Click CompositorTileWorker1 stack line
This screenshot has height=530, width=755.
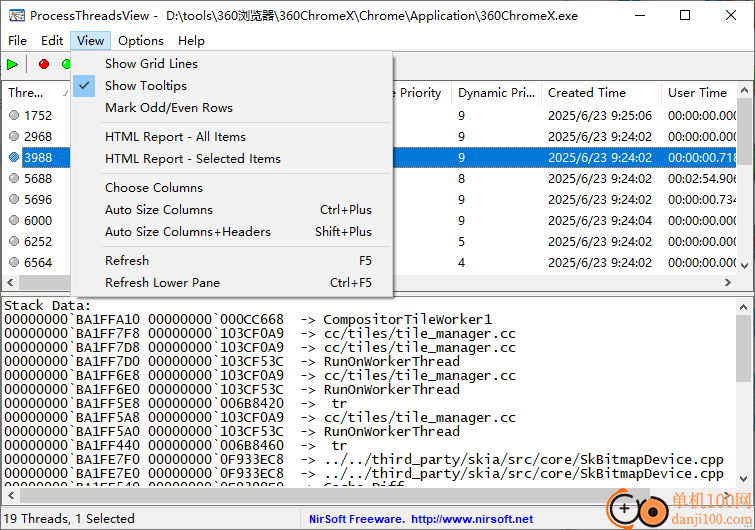click(x=248, y=320)
